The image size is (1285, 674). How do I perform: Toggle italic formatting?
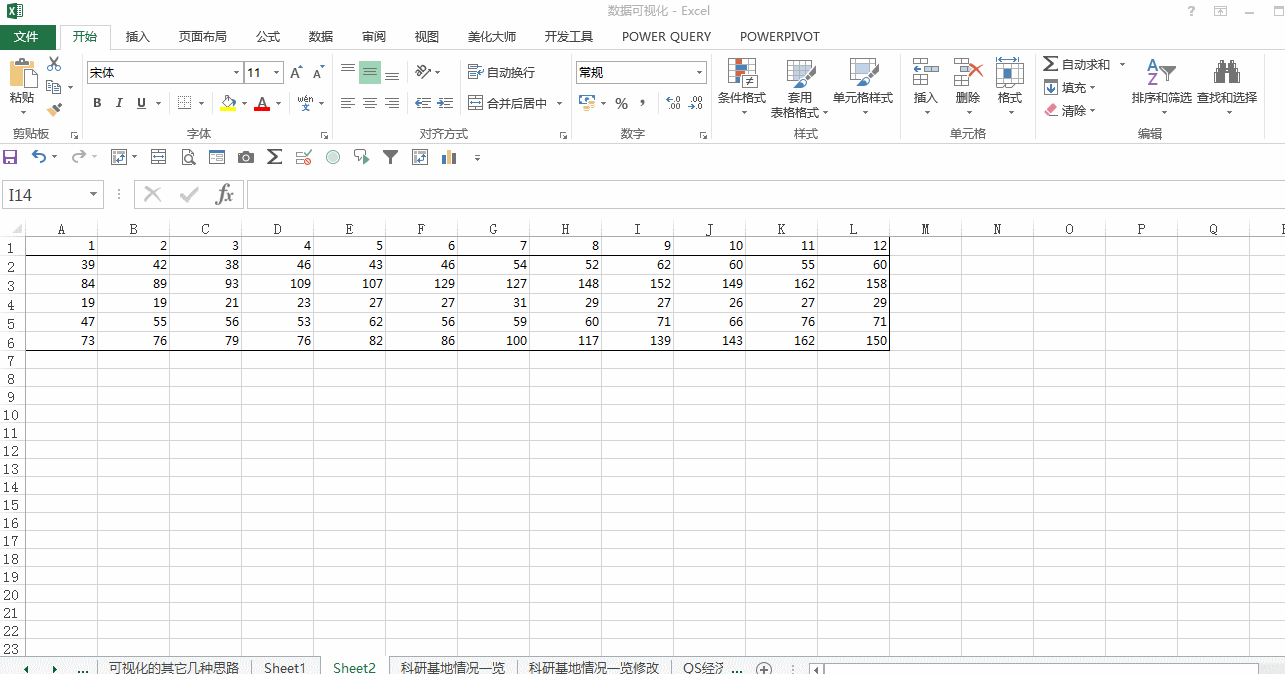pyautogui.click(x=119, y=103)
